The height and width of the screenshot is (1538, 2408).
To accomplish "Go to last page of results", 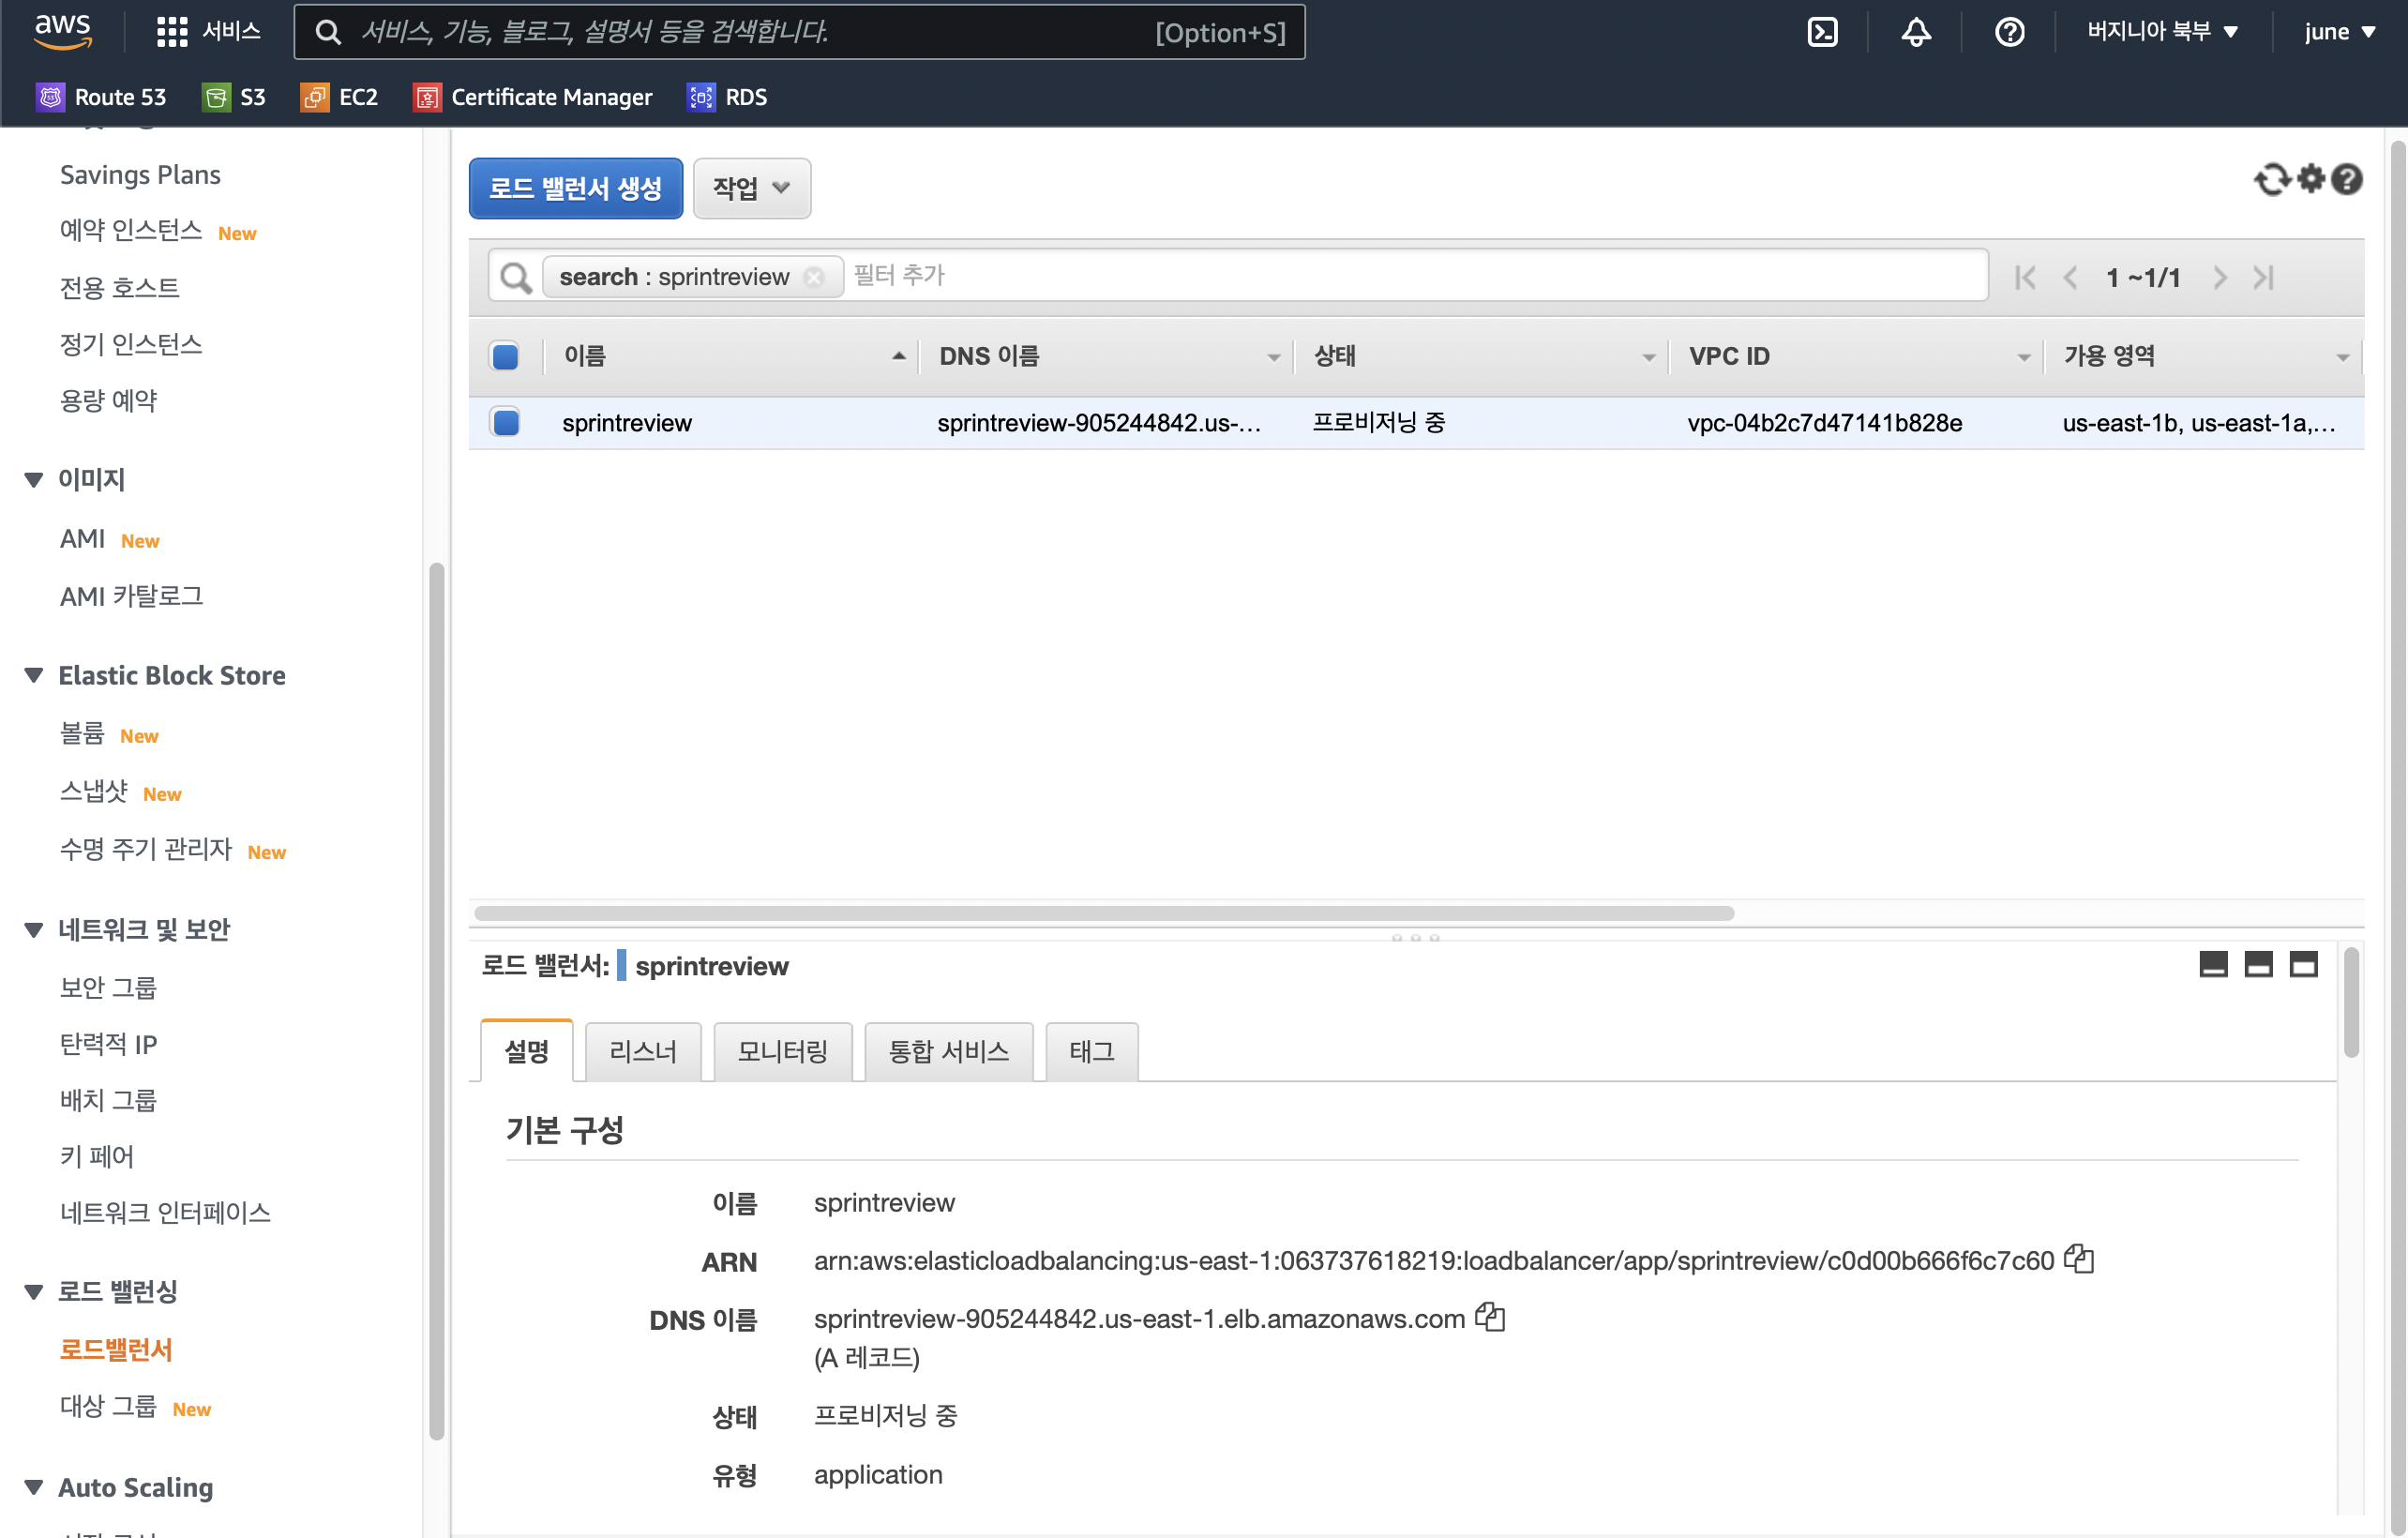I will (2264, 277).
